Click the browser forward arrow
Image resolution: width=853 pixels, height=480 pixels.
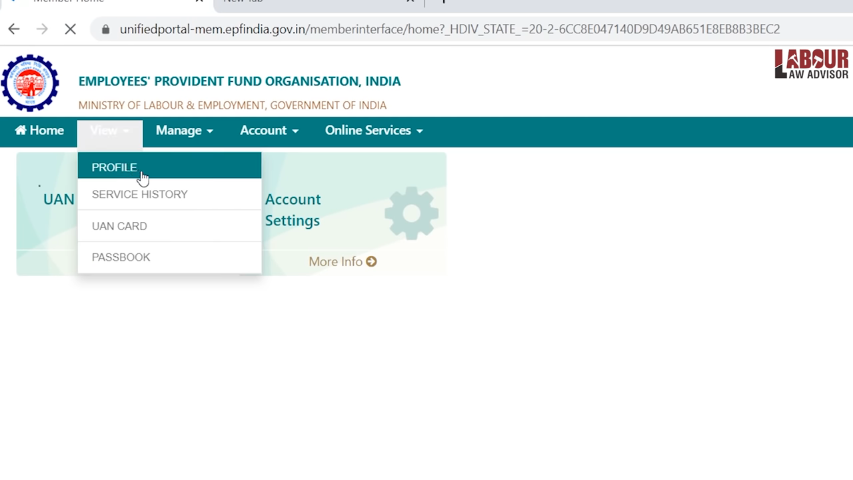[x=42, y=29]
